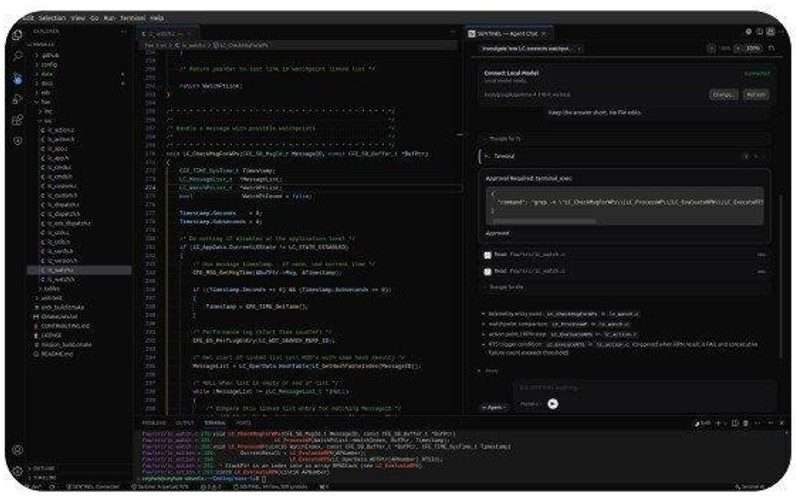Switch to the PROBLEMS panel tab
The image size is (796, 496).
(154, 423)
